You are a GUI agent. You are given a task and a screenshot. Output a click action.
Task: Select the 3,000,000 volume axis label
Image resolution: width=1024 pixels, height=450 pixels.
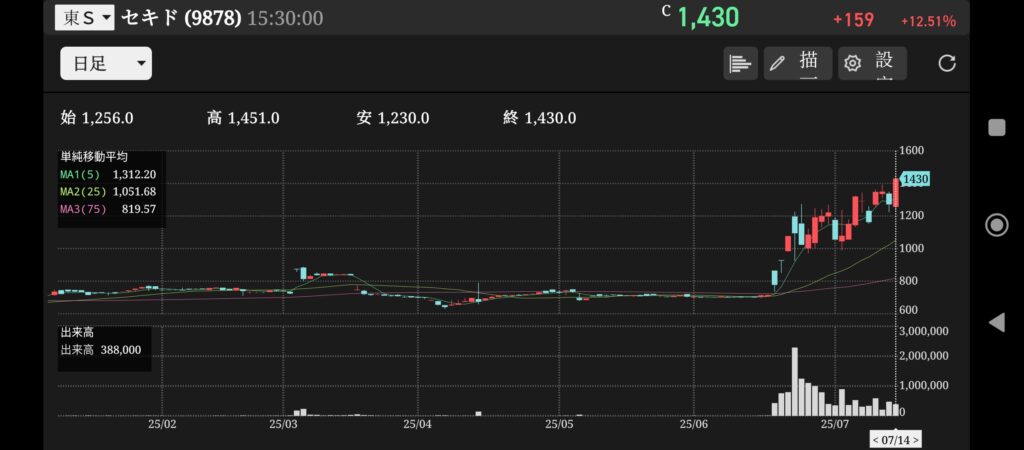tap(924, 331)
